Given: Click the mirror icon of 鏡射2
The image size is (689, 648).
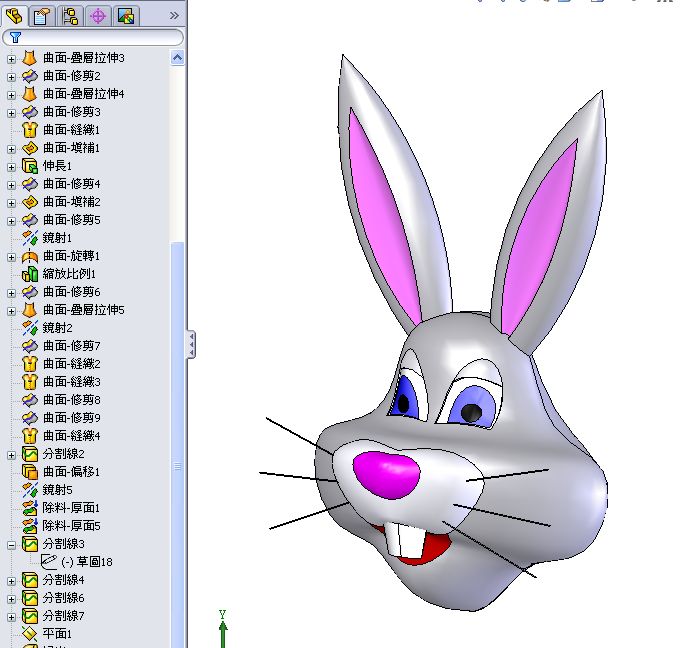Looking at the screenshot, I should coord(30,328).
